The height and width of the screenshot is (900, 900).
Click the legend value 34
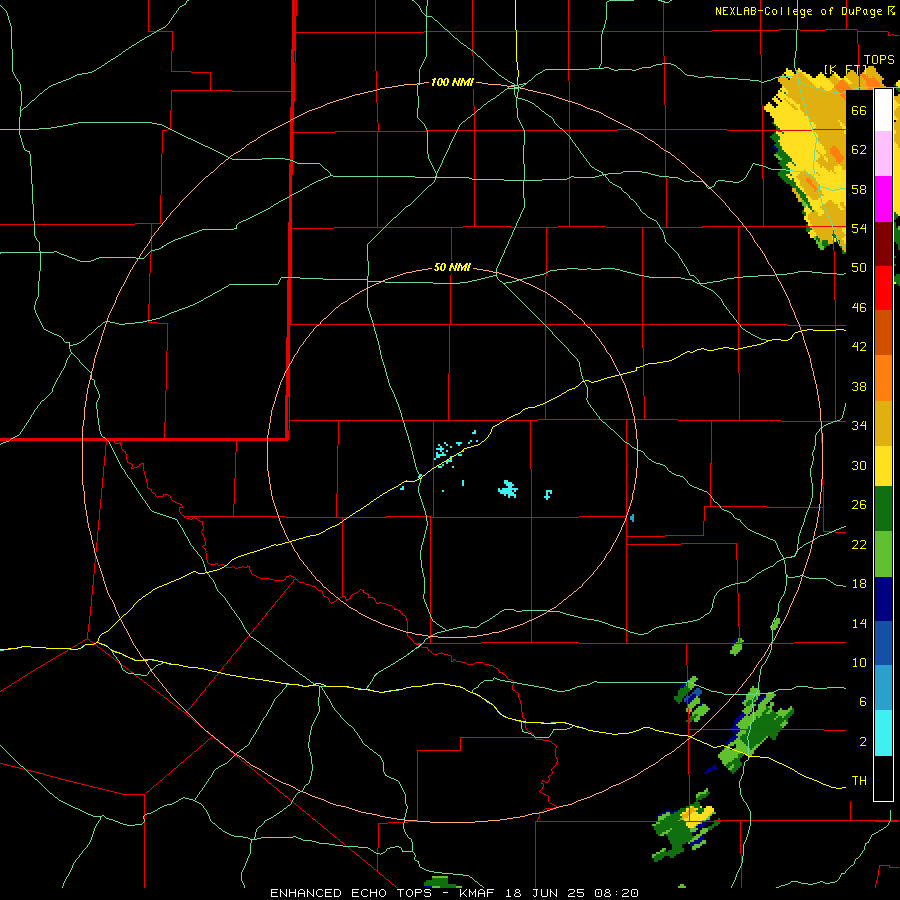click(859, 426)
